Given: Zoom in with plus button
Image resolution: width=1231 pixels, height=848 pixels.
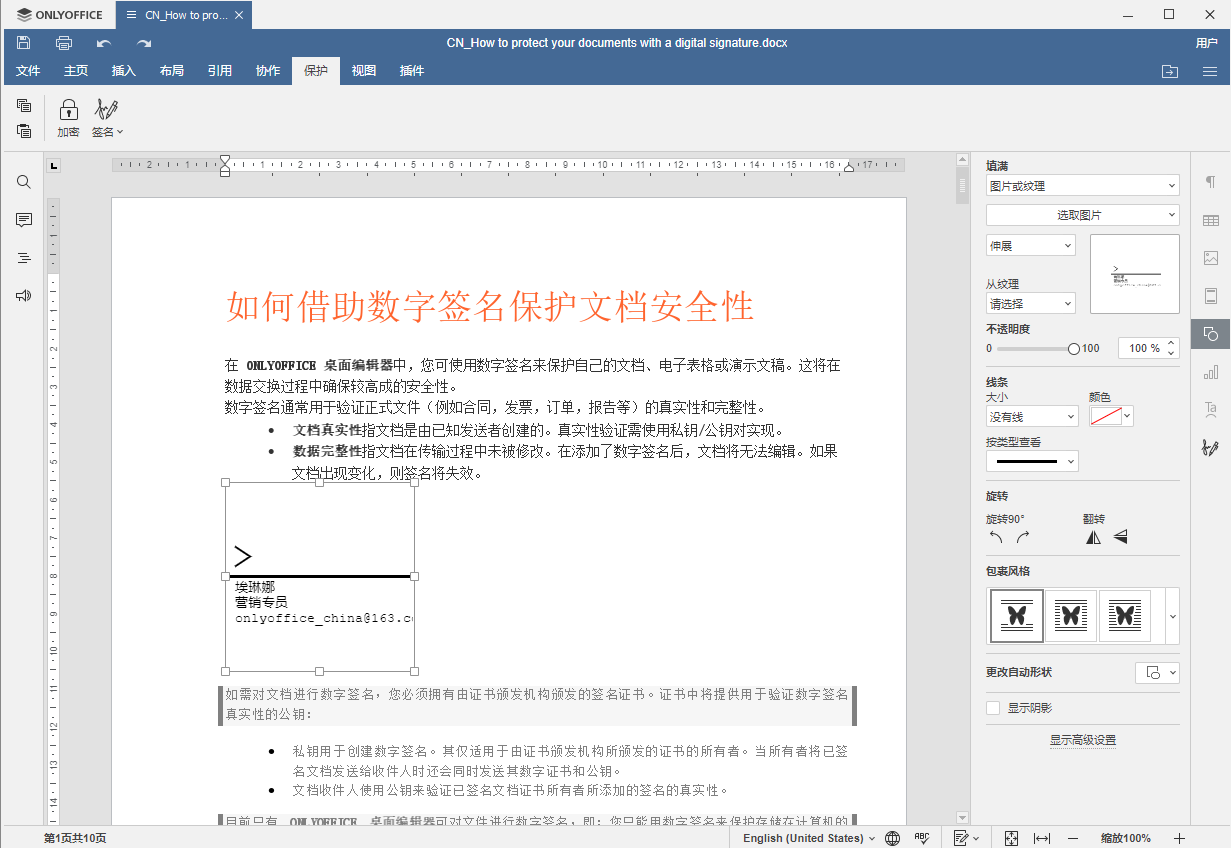Looking at the screenshot, I should click(x=1179, y=838).
